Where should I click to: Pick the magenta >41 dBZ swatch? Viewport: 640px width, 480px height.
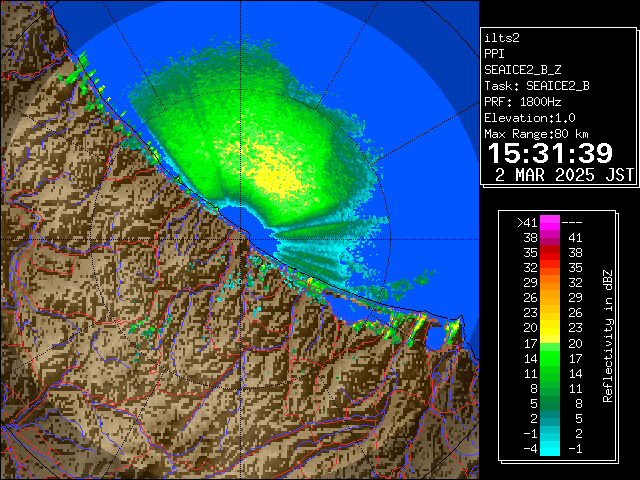[x=550, y=222]
